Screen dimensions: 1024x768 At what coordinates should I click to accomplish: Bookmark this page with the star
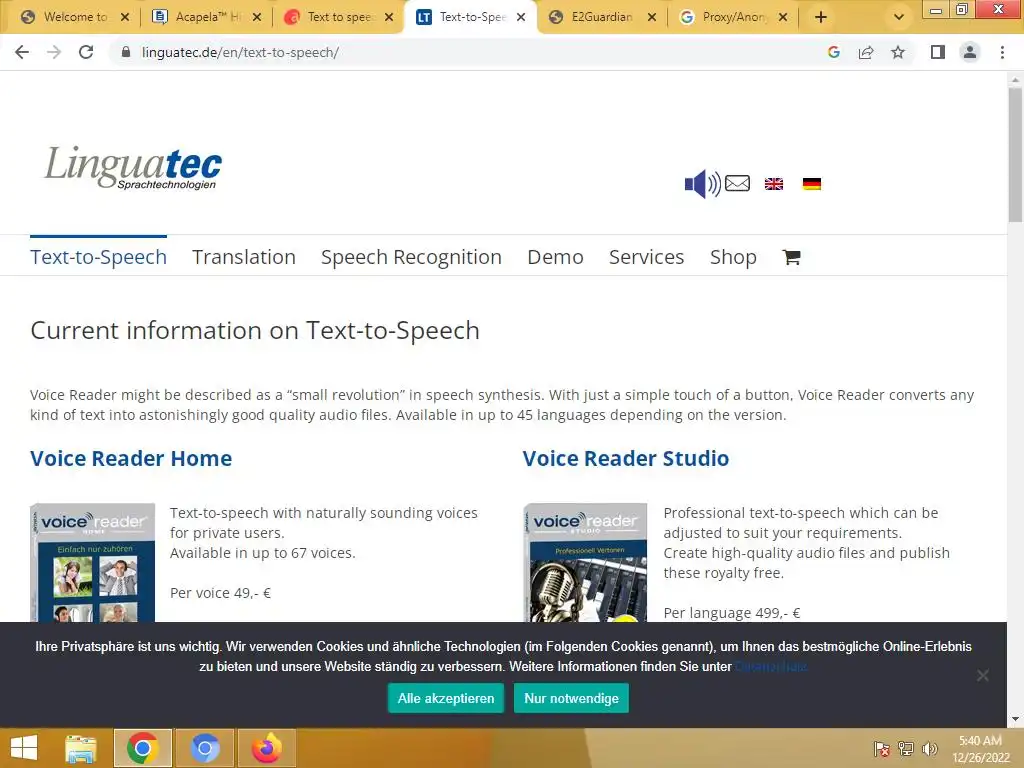[x=898, y=52]
